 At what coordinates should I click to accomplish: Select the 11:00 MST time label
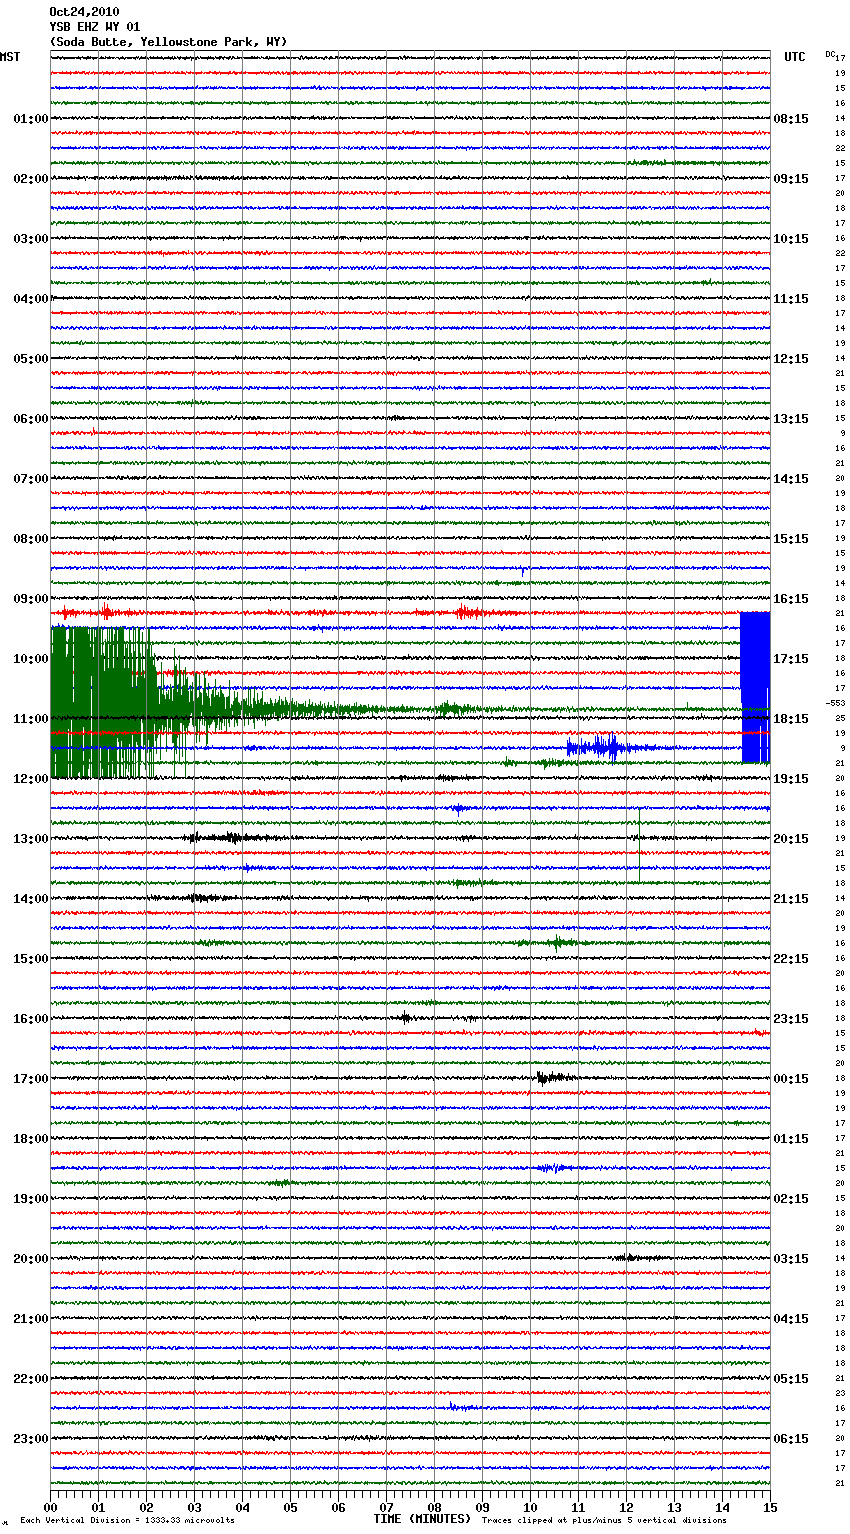pyautogui.click(x=31, y=719)
